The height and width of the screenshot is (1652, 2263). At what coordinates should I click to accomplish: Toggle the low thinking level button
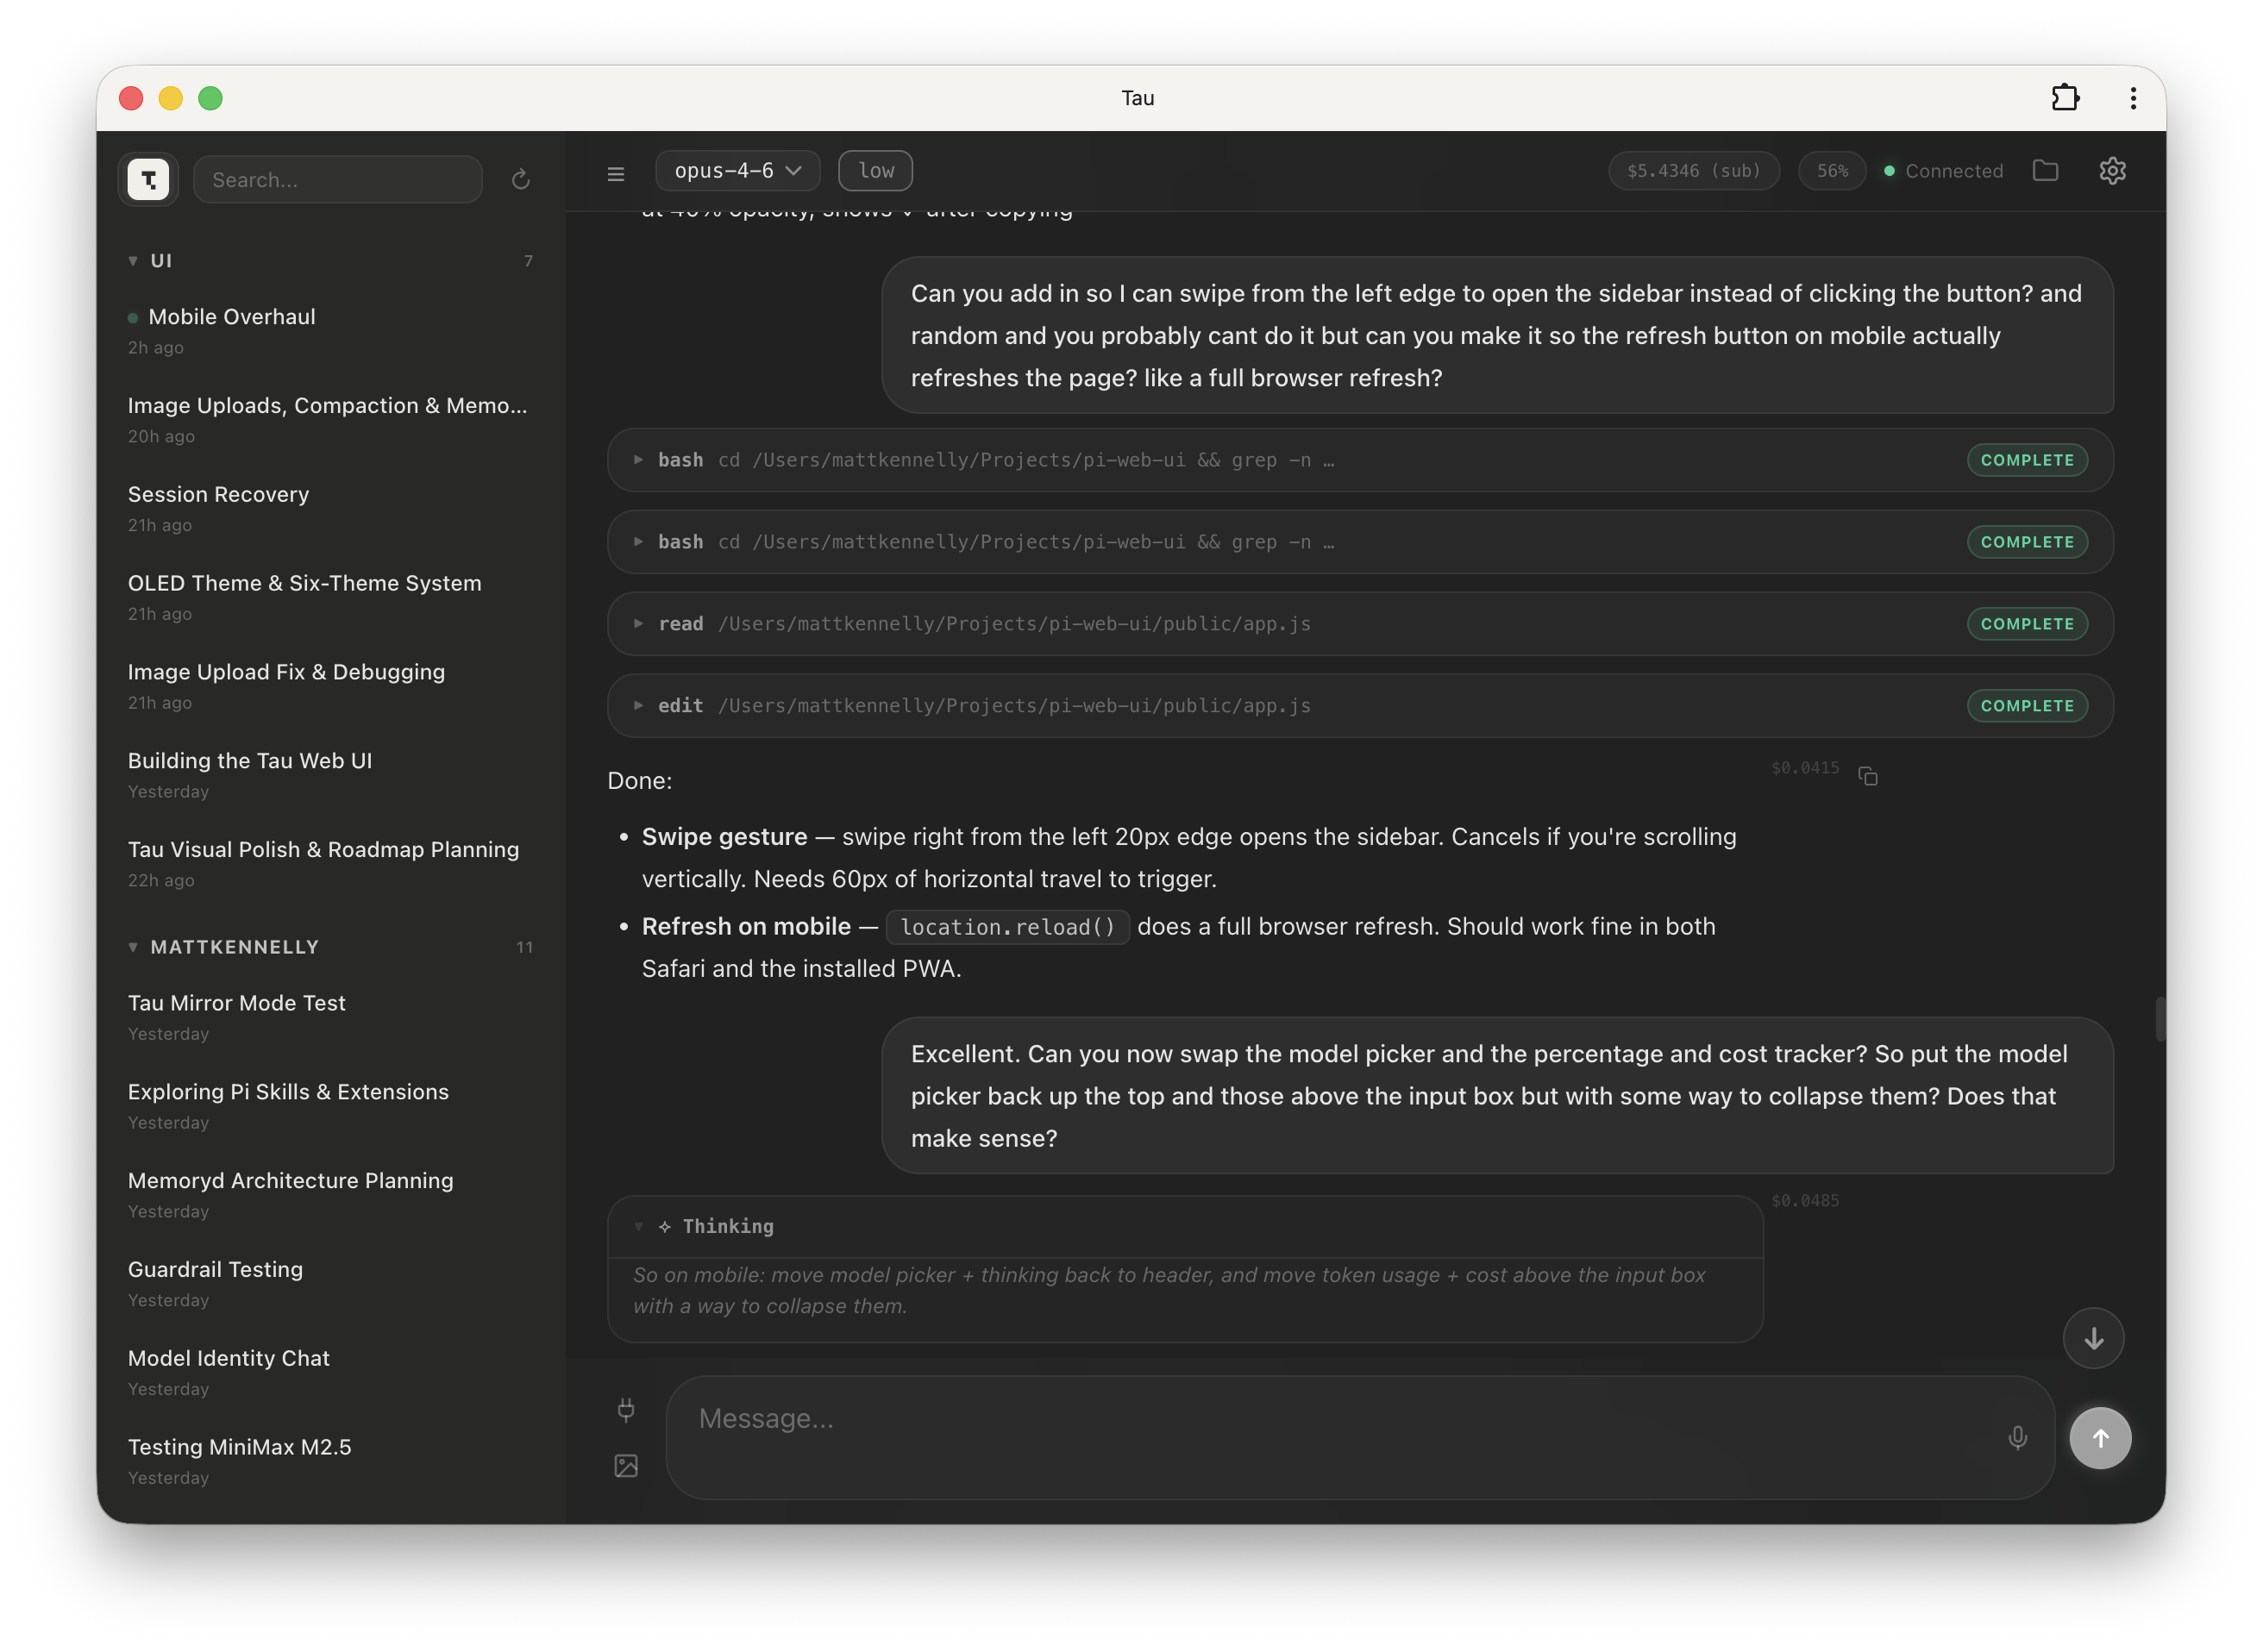(x=875, y=171)
